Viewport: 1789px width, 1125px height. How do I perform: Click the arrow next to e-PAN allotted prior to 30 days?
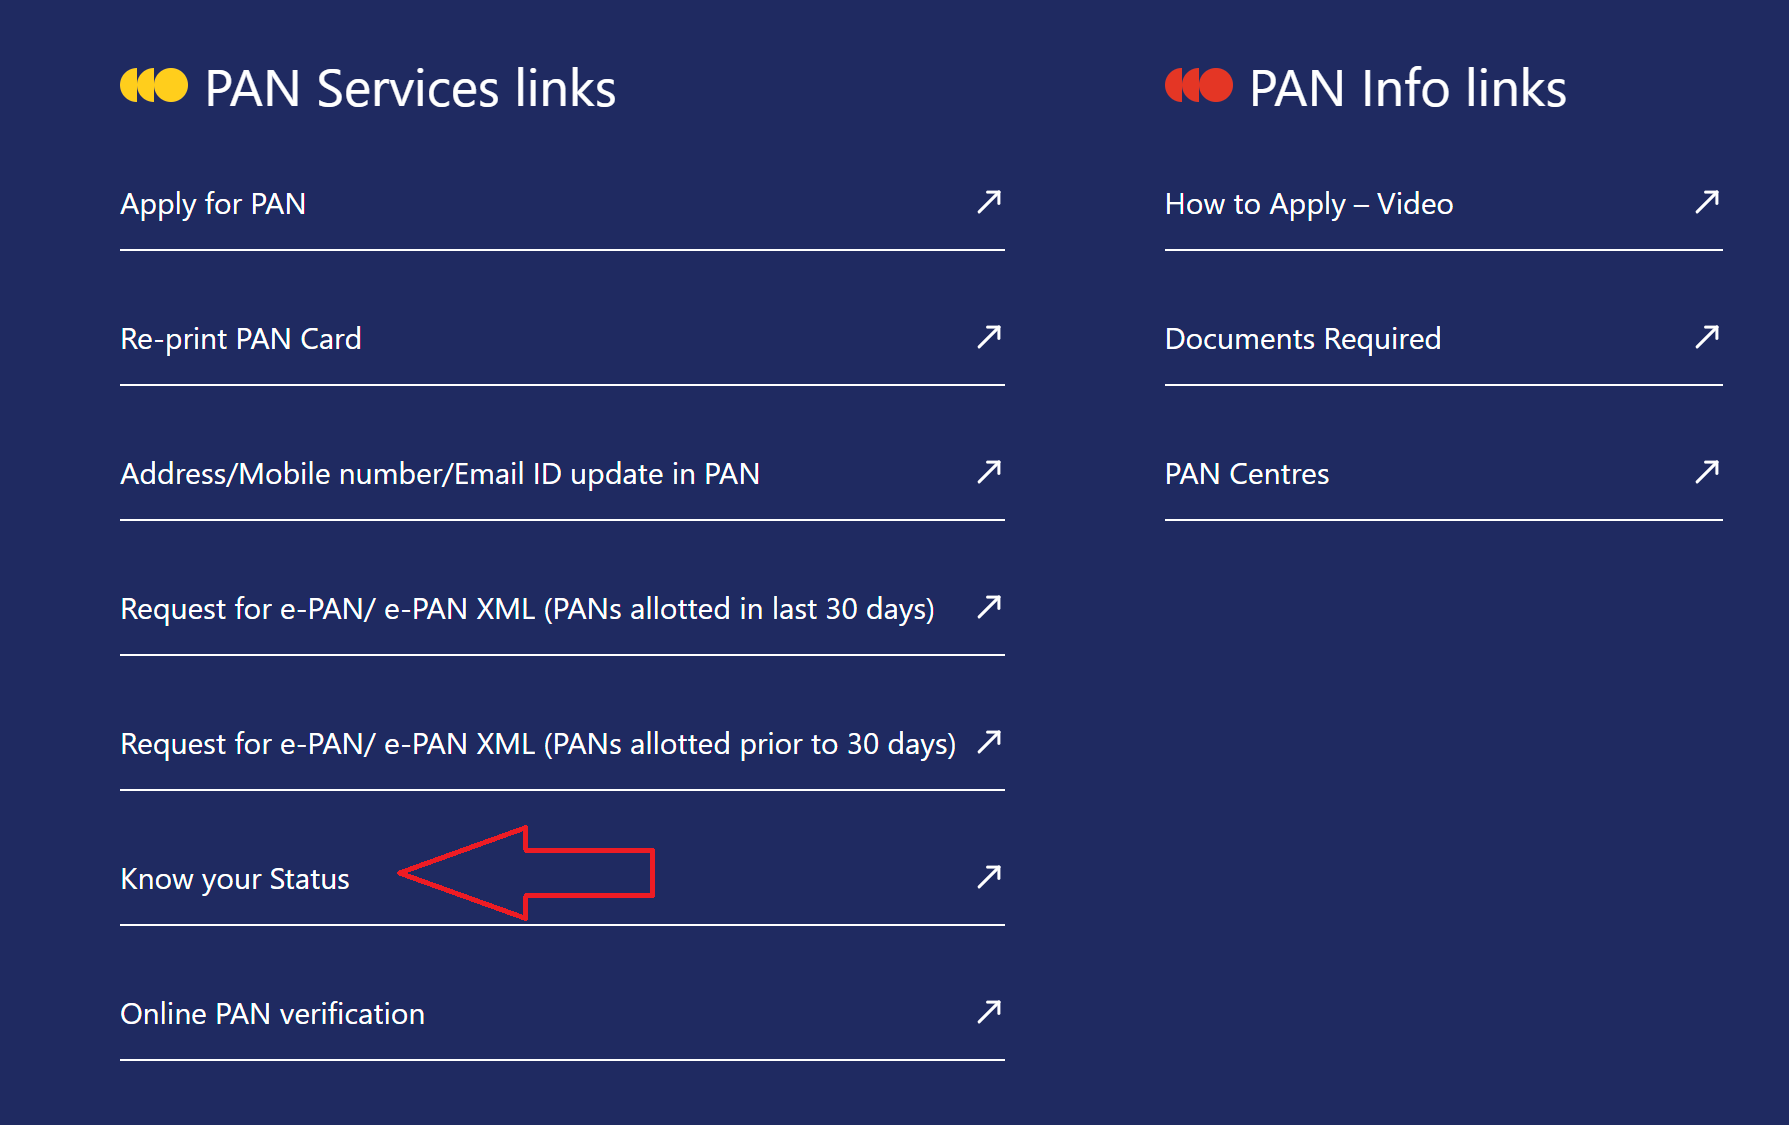[988, 743]
